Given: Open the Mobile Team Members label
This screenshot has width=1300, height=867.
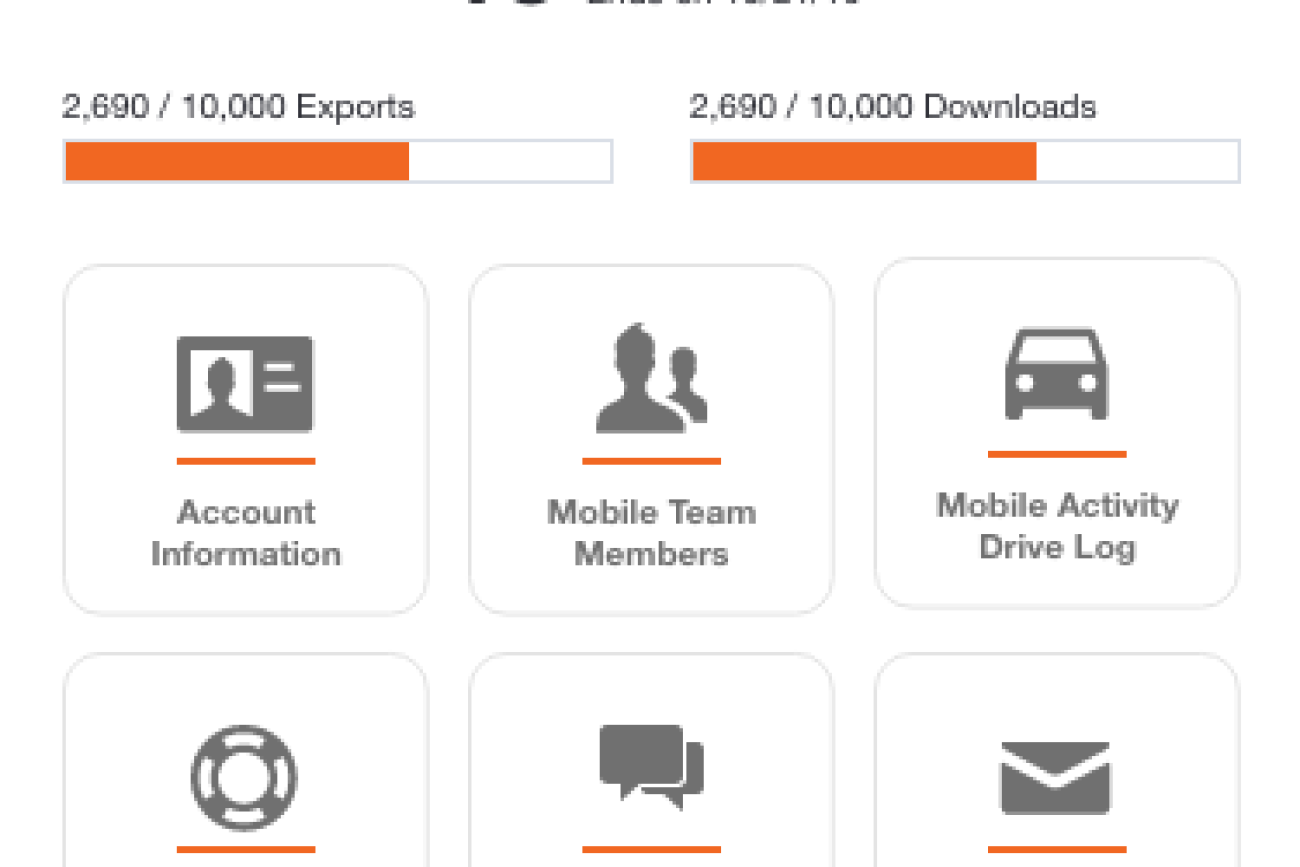Looking at the screenshot, I should tap(651, 533).
